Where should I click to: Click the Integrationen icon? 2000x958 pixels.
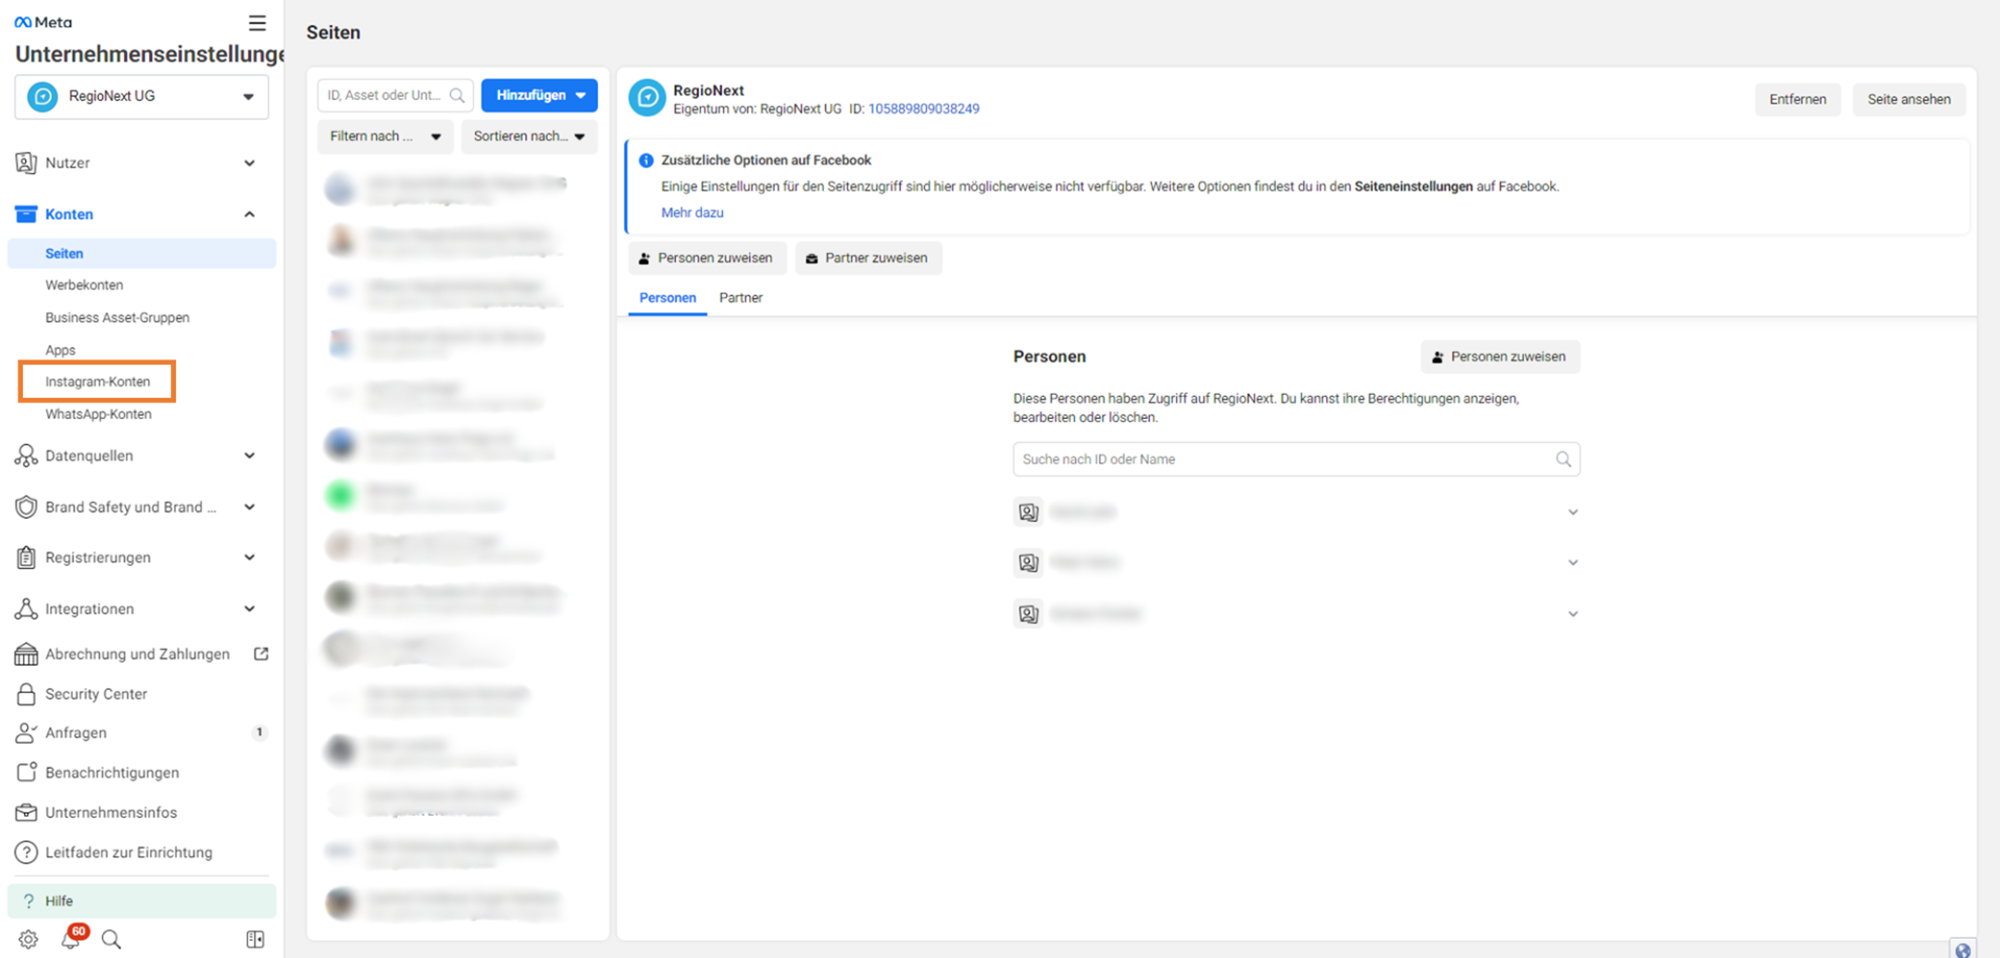pos(26,609)
